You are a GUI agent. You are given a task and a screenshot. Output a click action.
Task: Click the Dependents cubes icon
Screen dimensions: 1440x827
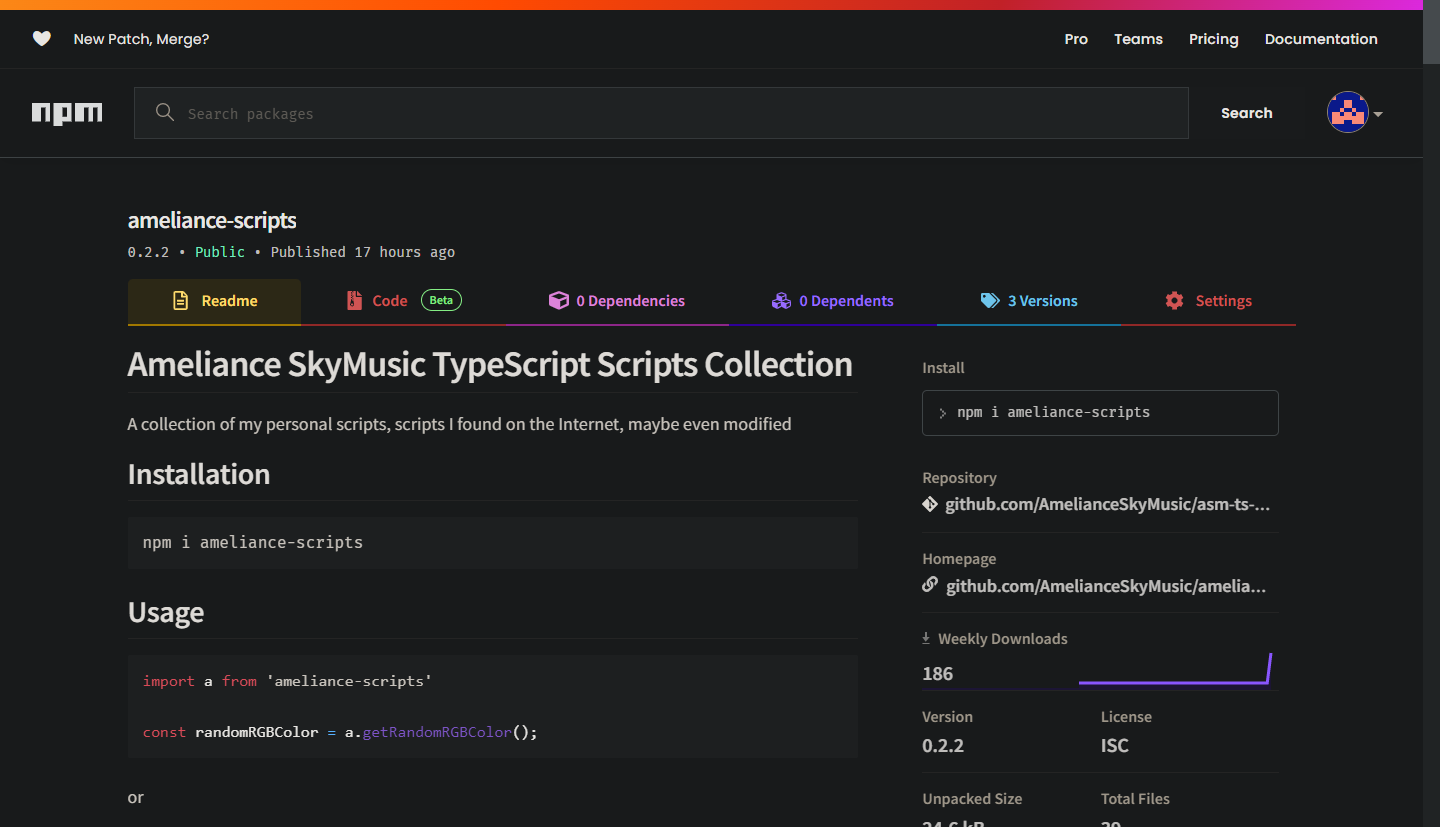coord(781,301)
